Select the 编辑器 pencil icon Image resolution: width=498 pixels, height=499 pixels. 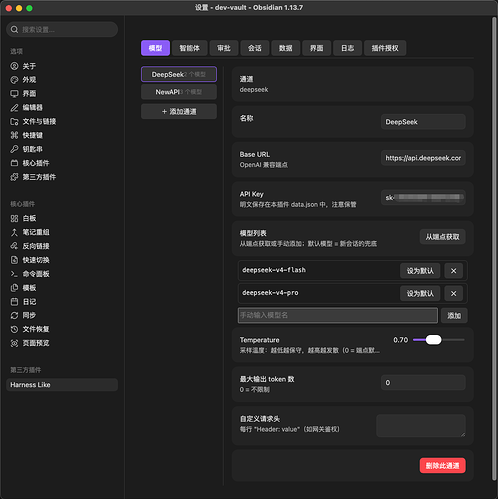coord(14,108)
